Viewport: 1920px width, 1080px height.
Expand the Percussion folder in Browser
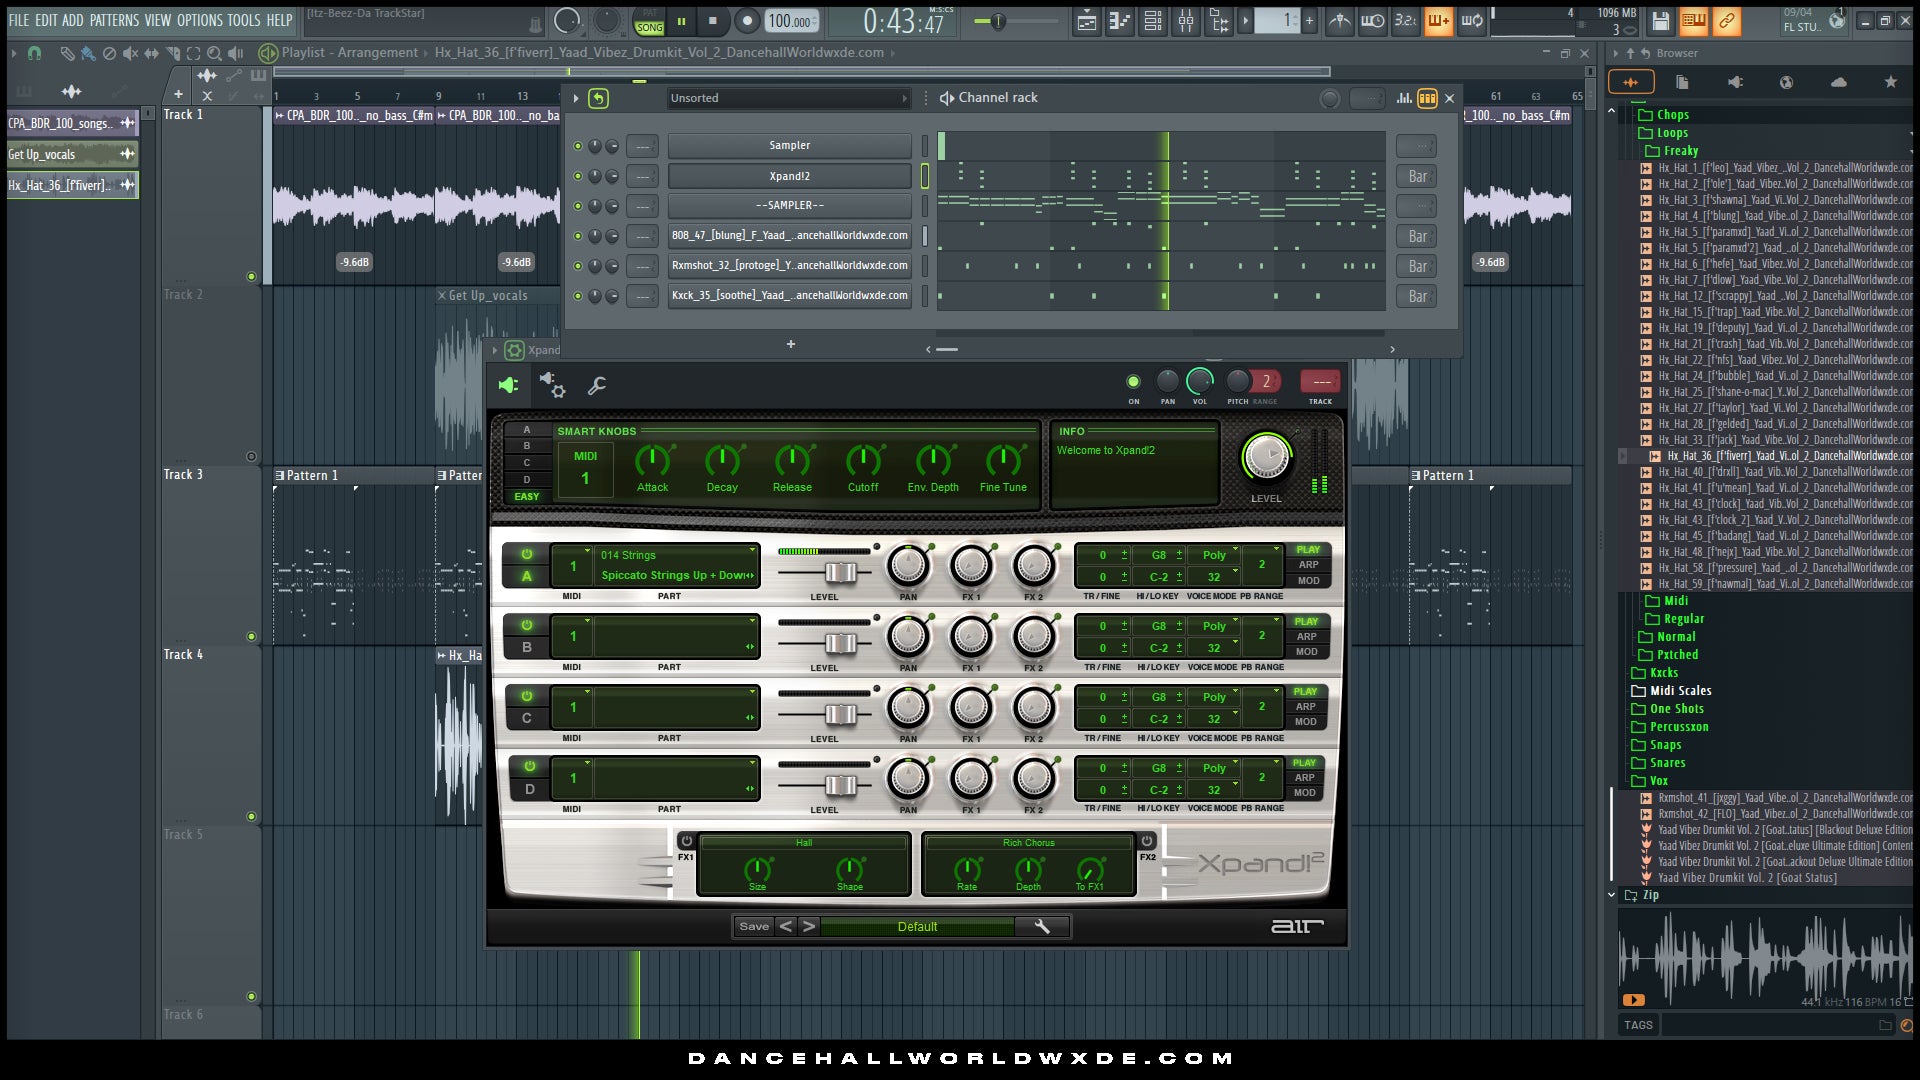coord(1678,727)
